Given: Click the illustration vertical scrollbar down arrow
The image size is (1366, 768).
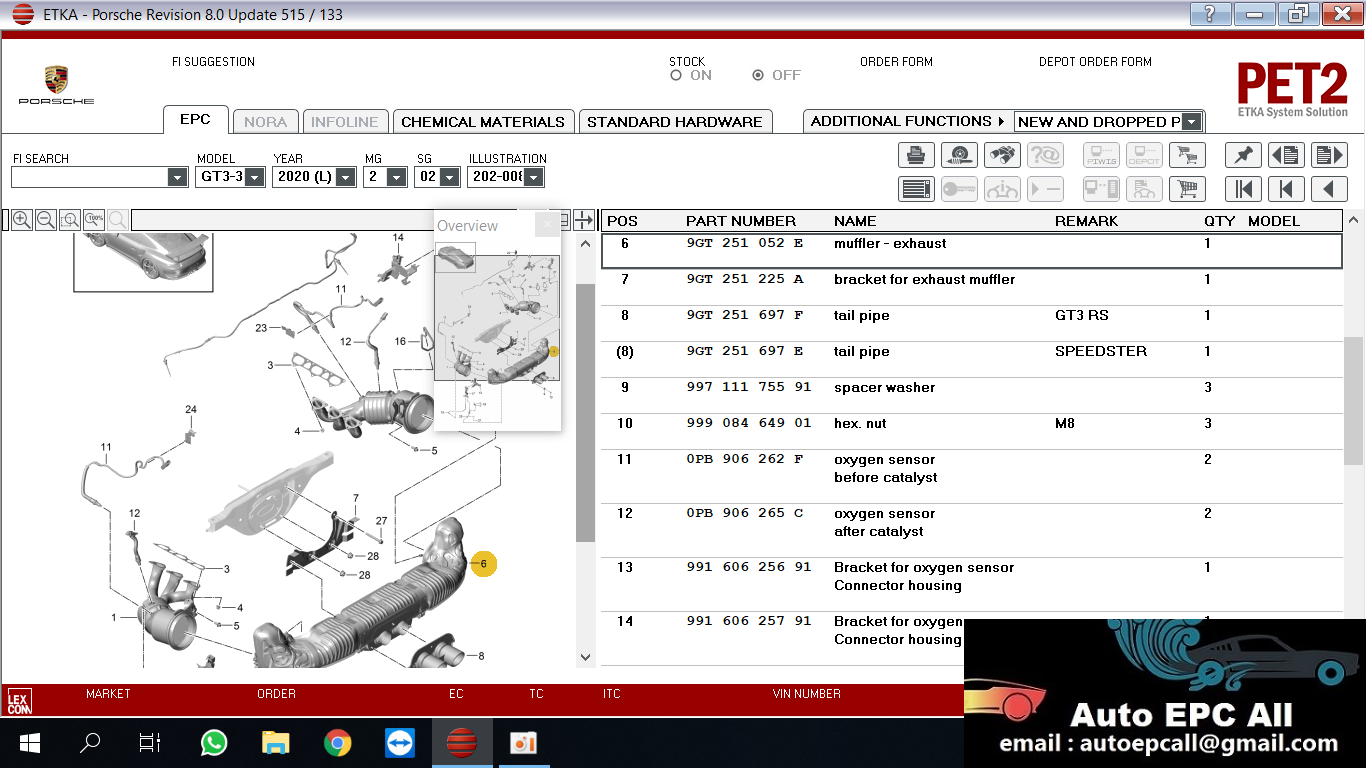Looking at the screenshot, I should pos(585,657).
